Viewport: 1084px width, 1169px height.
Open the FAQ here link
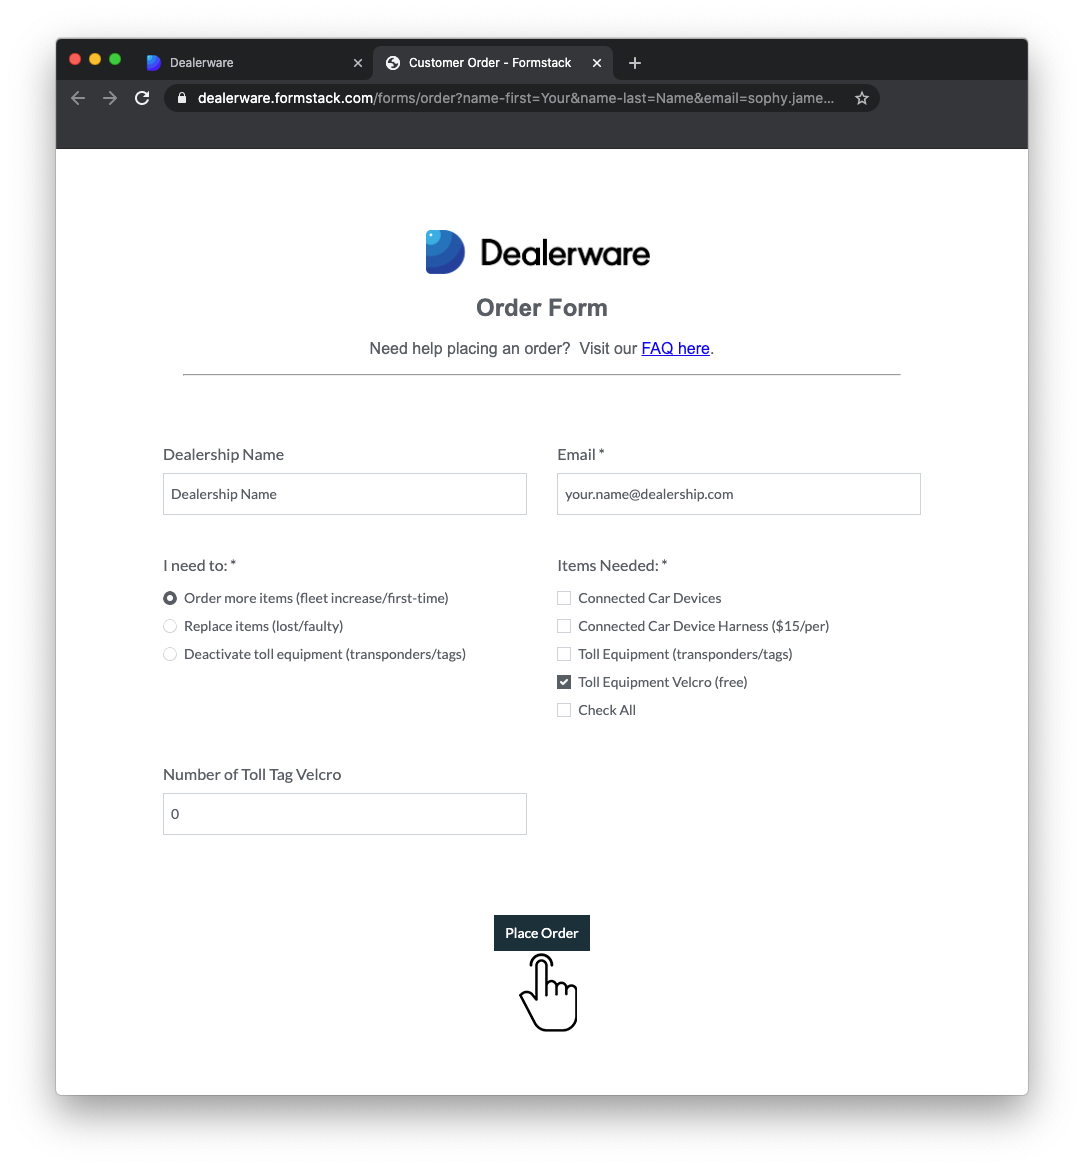675,349
